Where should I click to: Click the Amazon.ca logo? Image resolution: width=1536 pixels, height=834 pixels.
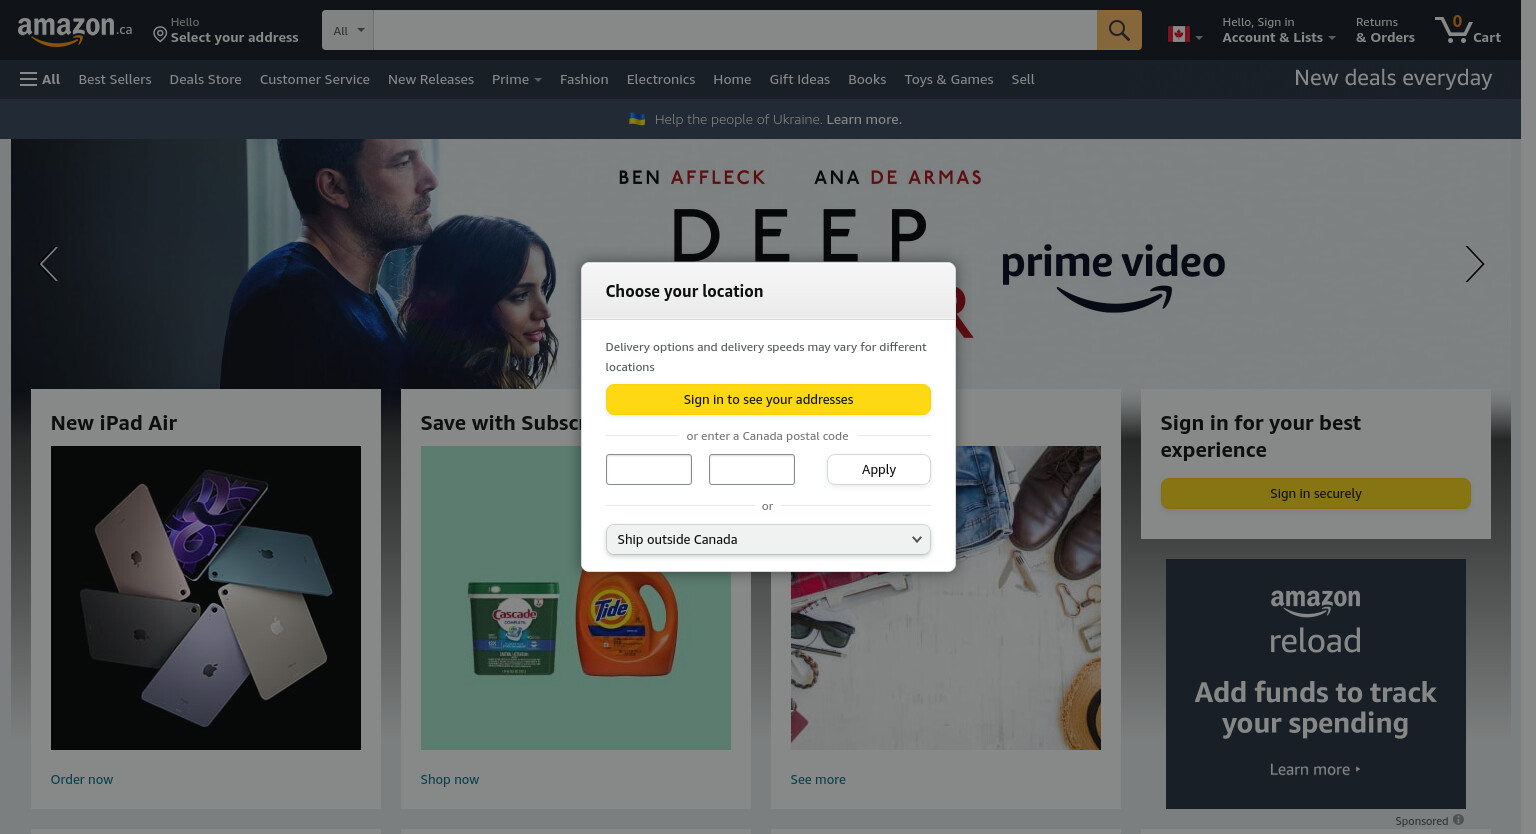click(x=74, y=31)
